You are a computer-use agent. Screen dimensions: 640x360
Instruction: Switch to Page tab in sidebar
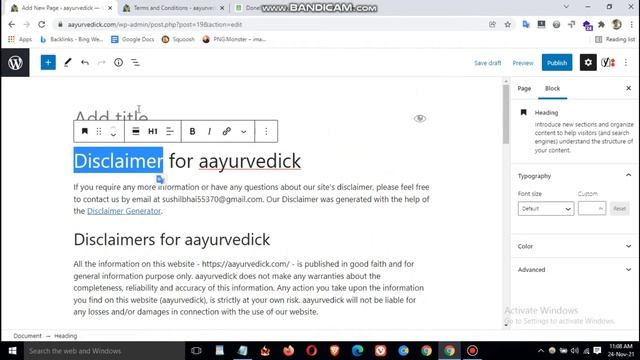click(524, 88)
